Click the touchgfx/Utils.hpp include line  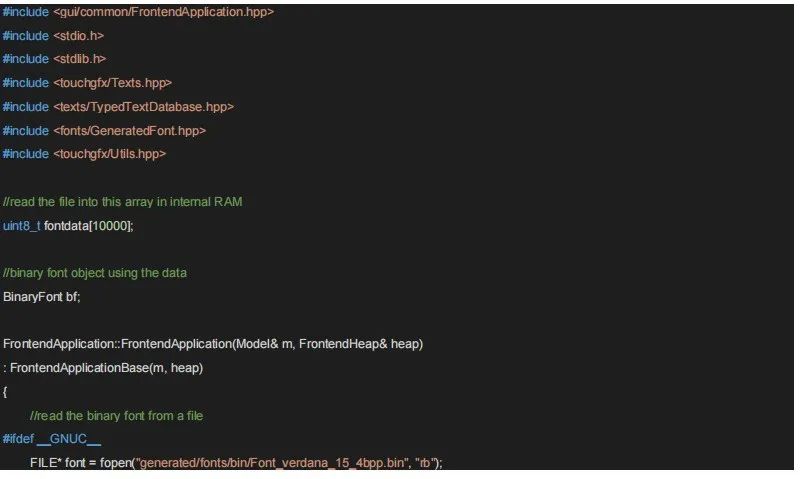pos(84,154)
